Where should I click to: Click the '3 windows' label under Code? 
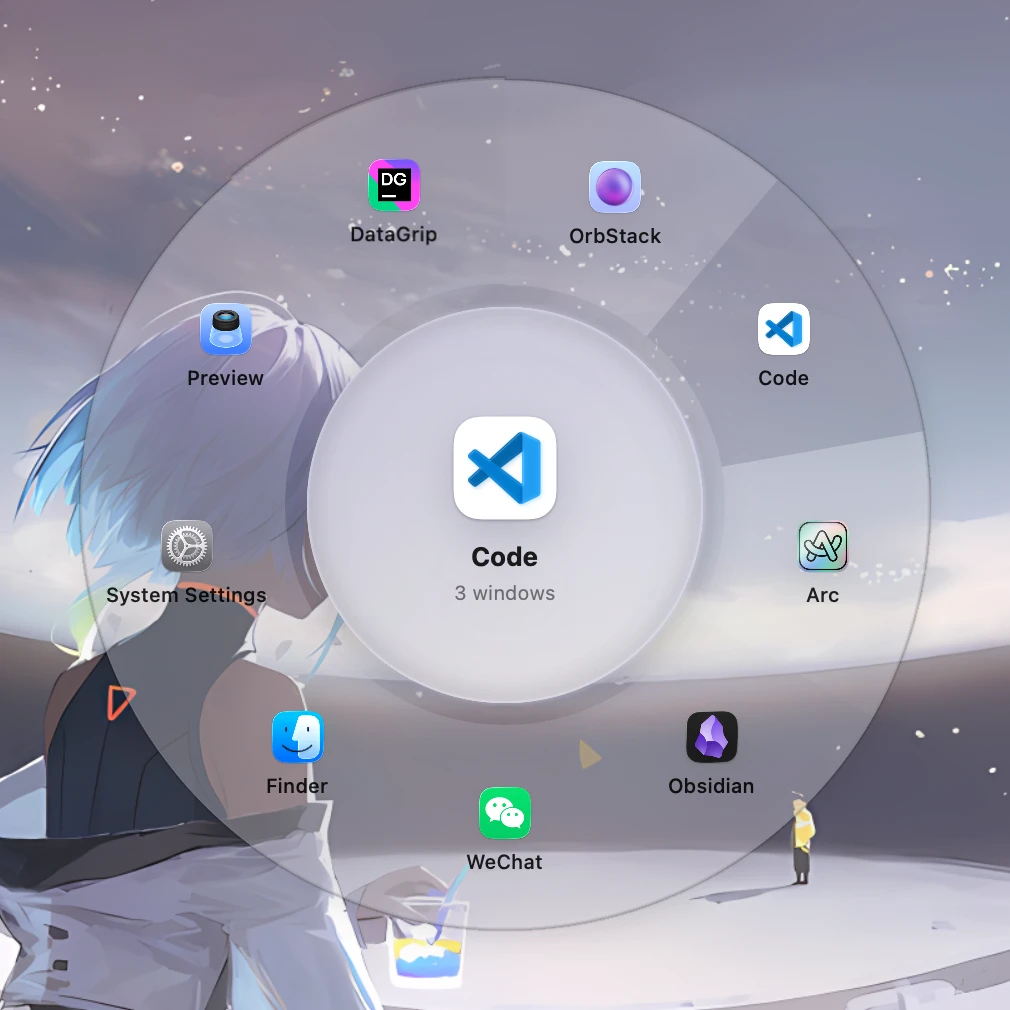pos(505,593)
